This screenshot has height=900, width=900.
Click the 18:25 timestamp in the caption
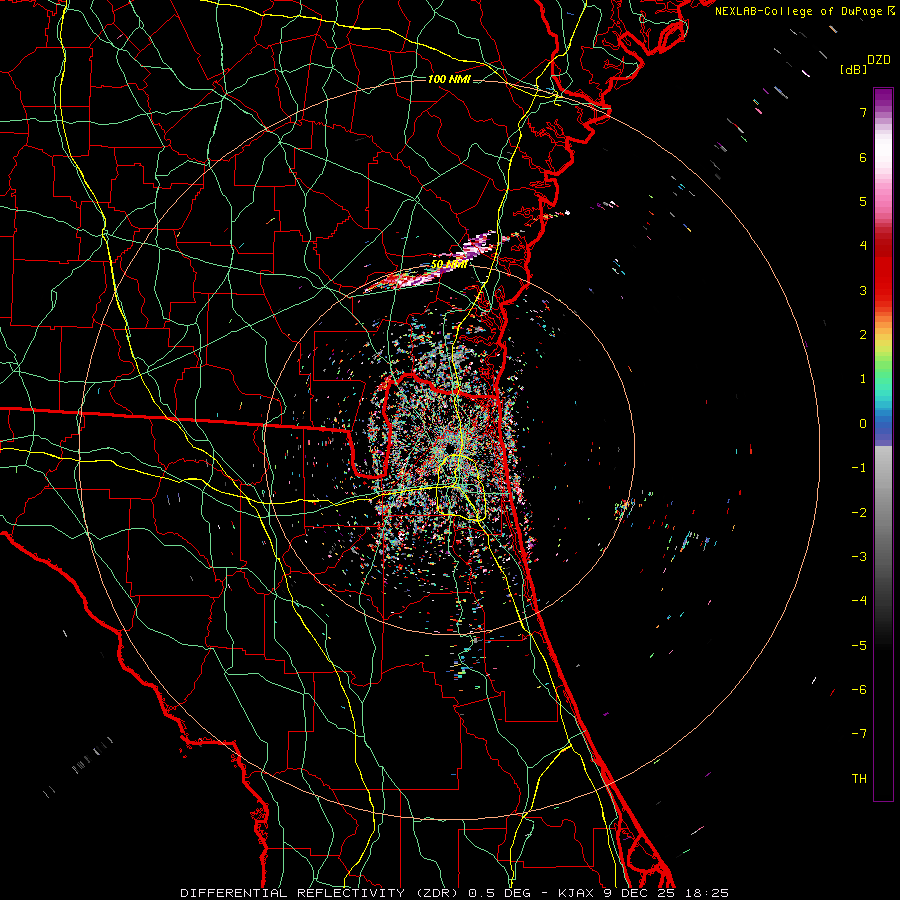tap(708, 893)
